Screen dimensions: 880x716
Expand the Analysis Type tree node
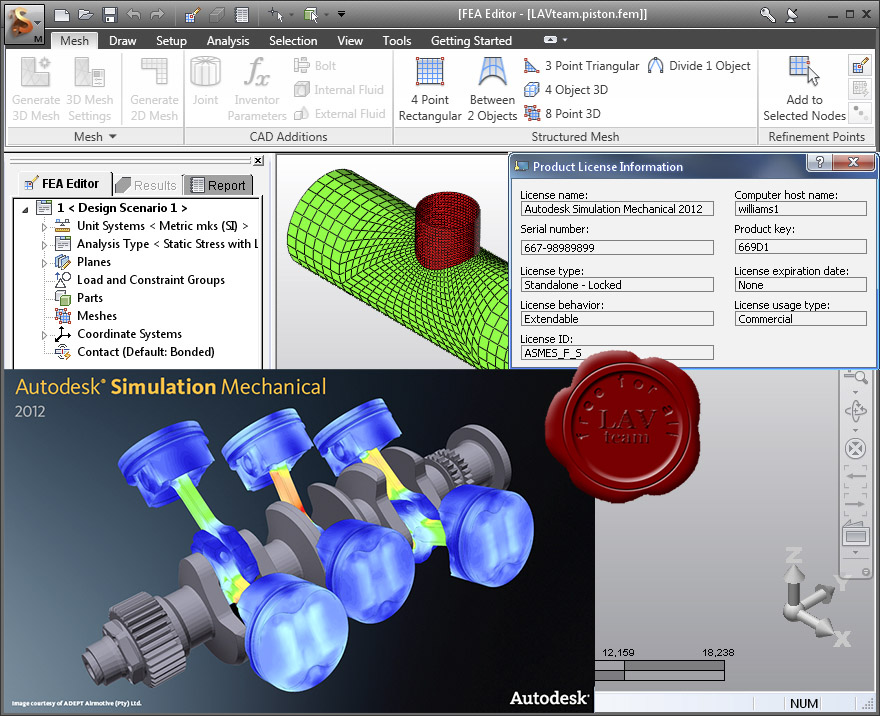click(44, 245)
